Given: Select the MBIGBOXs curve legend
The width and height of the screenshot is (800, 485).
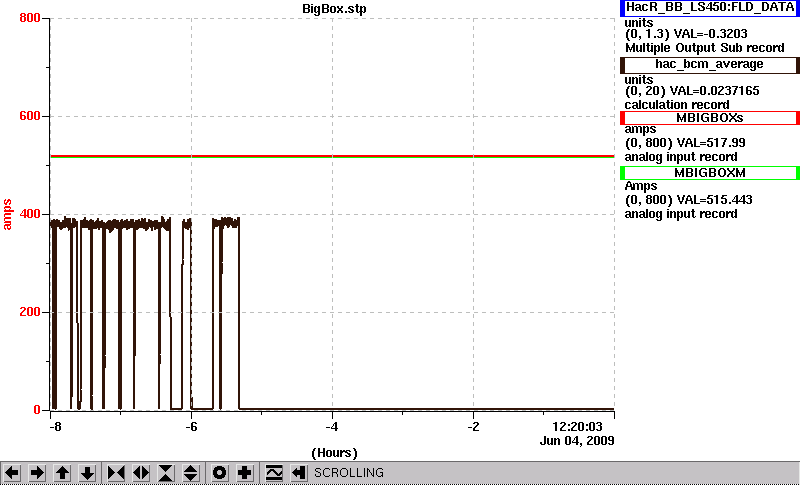Looking at the screenshot, I should (x=710, y=118).
